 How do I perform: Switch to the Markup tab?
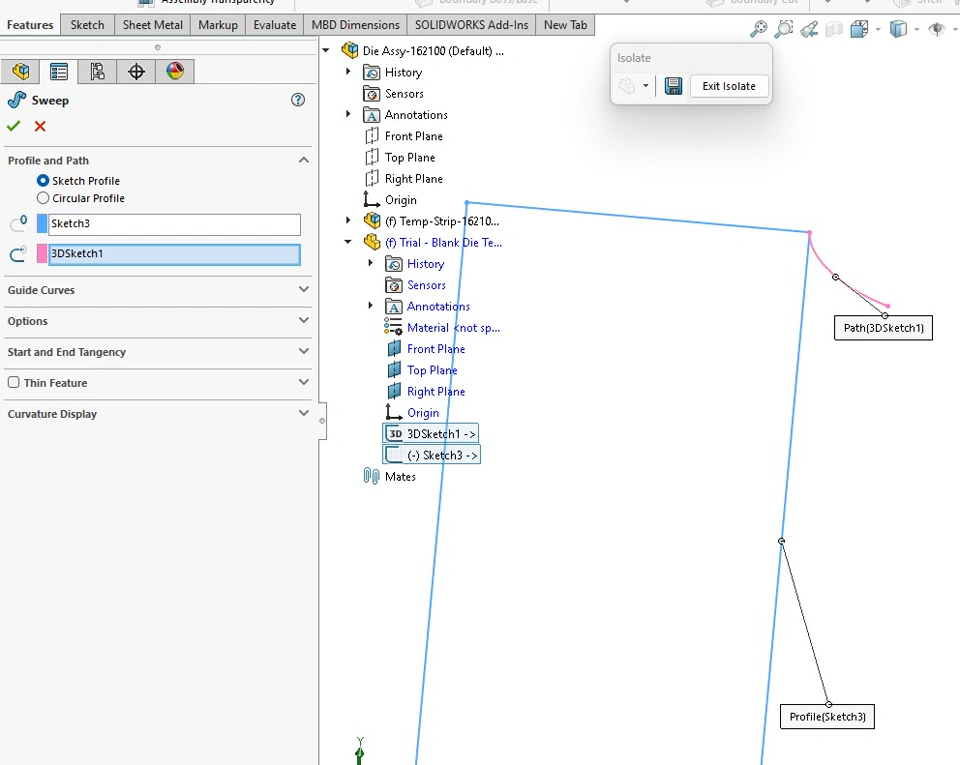218,25
